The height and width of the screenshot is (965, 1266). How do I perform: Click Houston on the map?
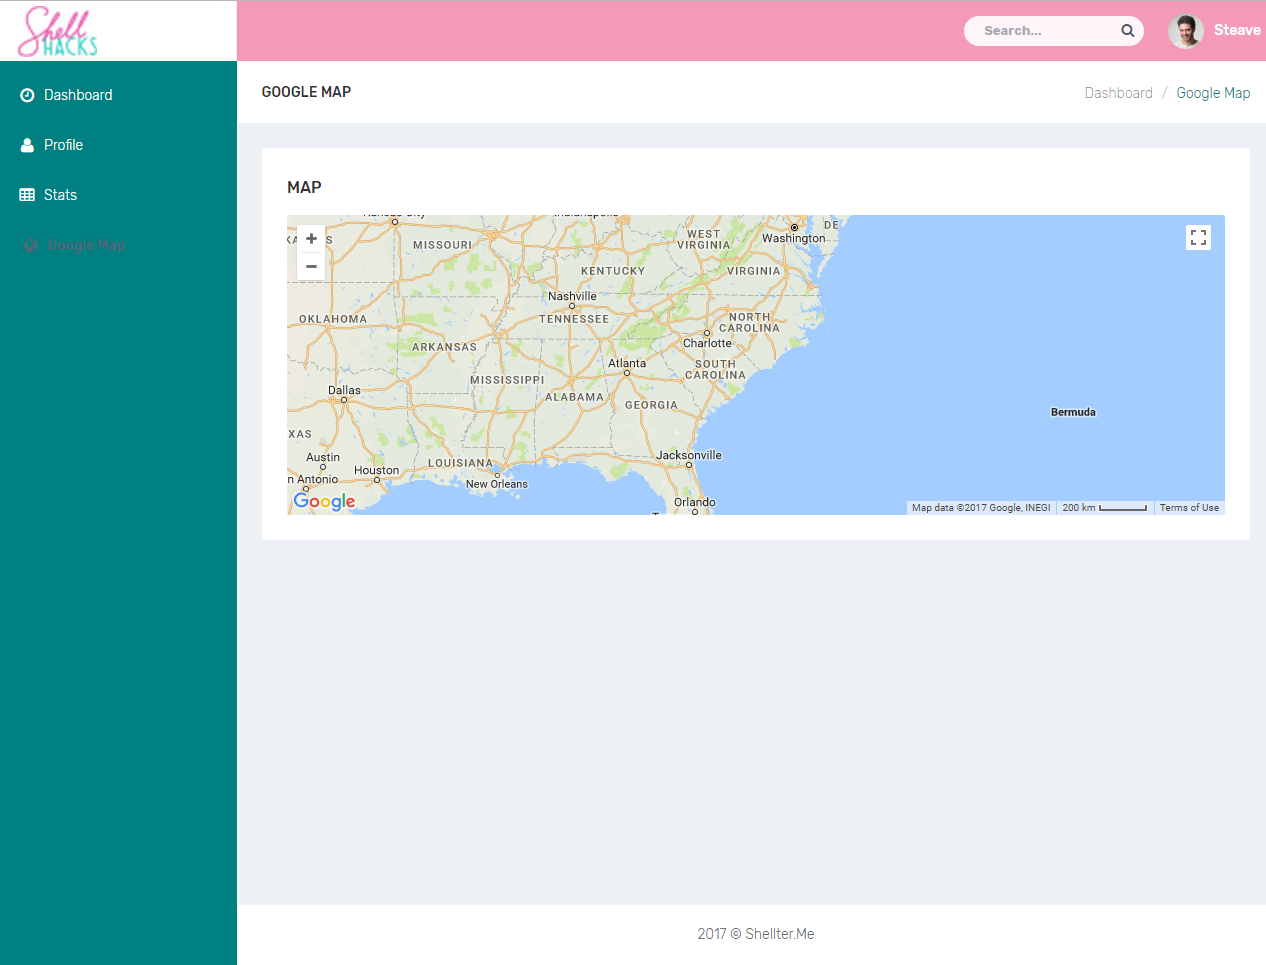point(376,470)
